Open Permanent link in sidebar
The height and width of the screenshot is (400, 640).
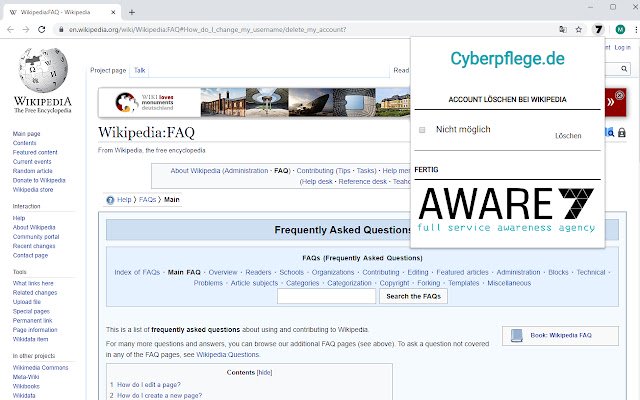[x=33, y=320]
